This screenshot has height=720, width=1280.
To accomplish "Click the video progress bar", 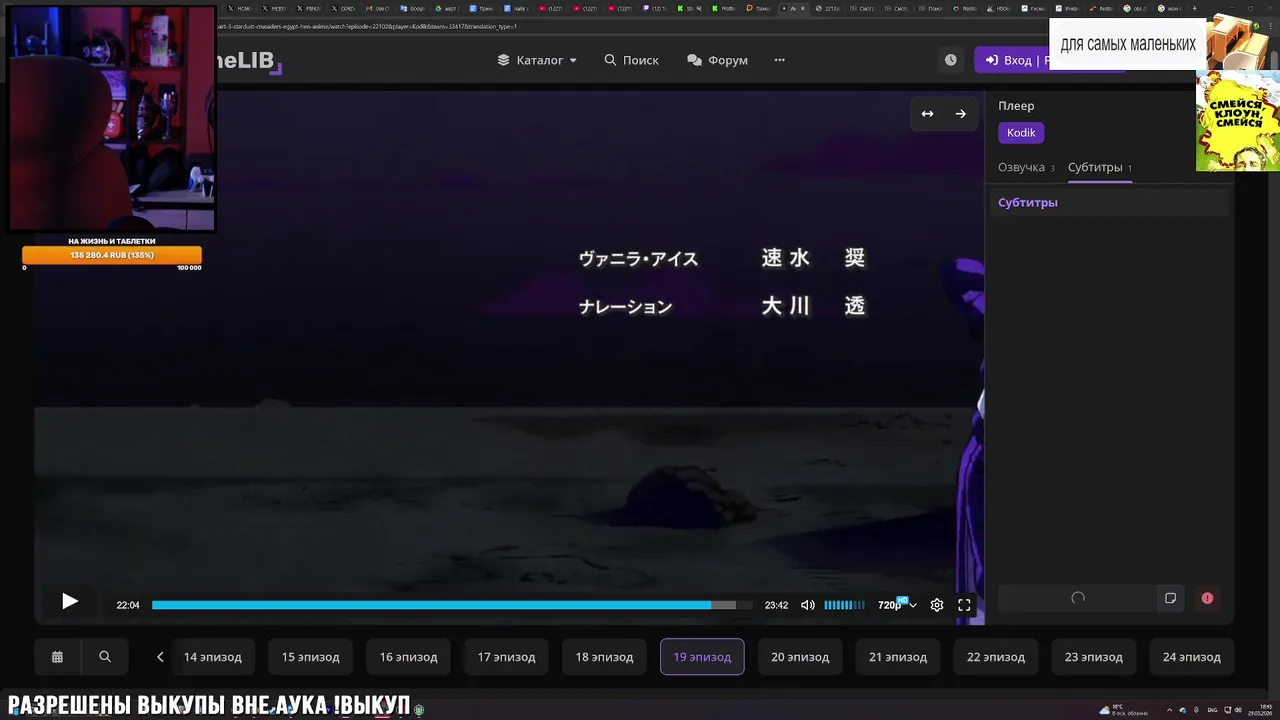I will 451,605.
